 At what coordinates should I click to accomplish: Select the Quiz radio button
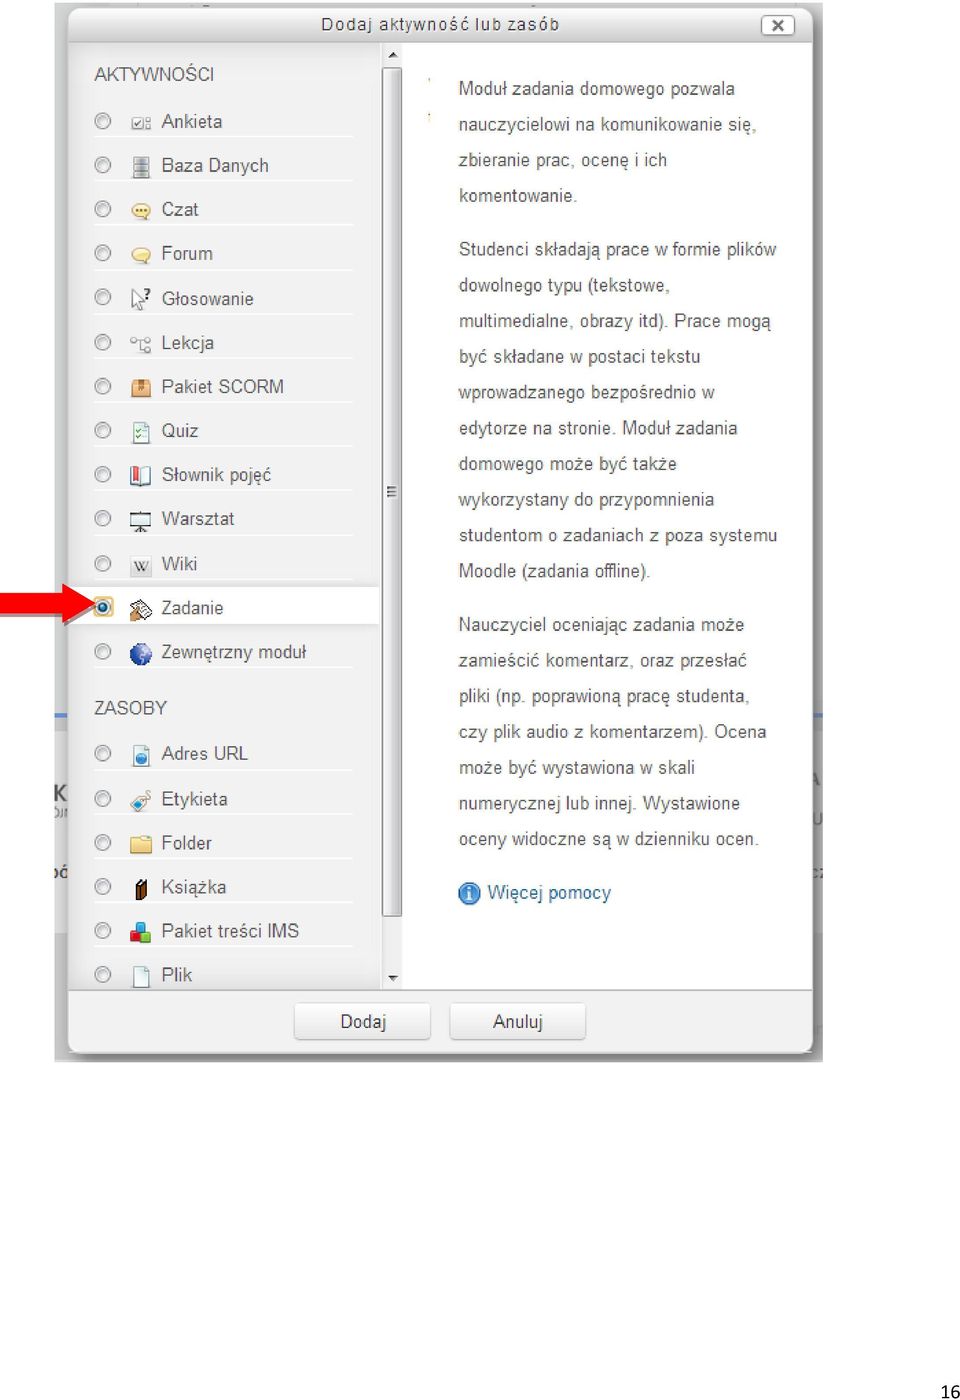[103, 430]
